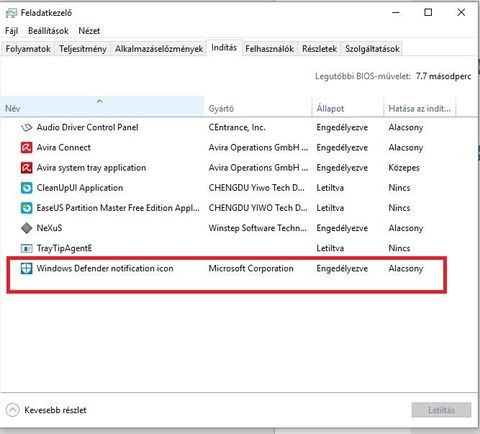Switch to the Szolgáltatások tab
The image size is (480, 434).
coord(372,49)
